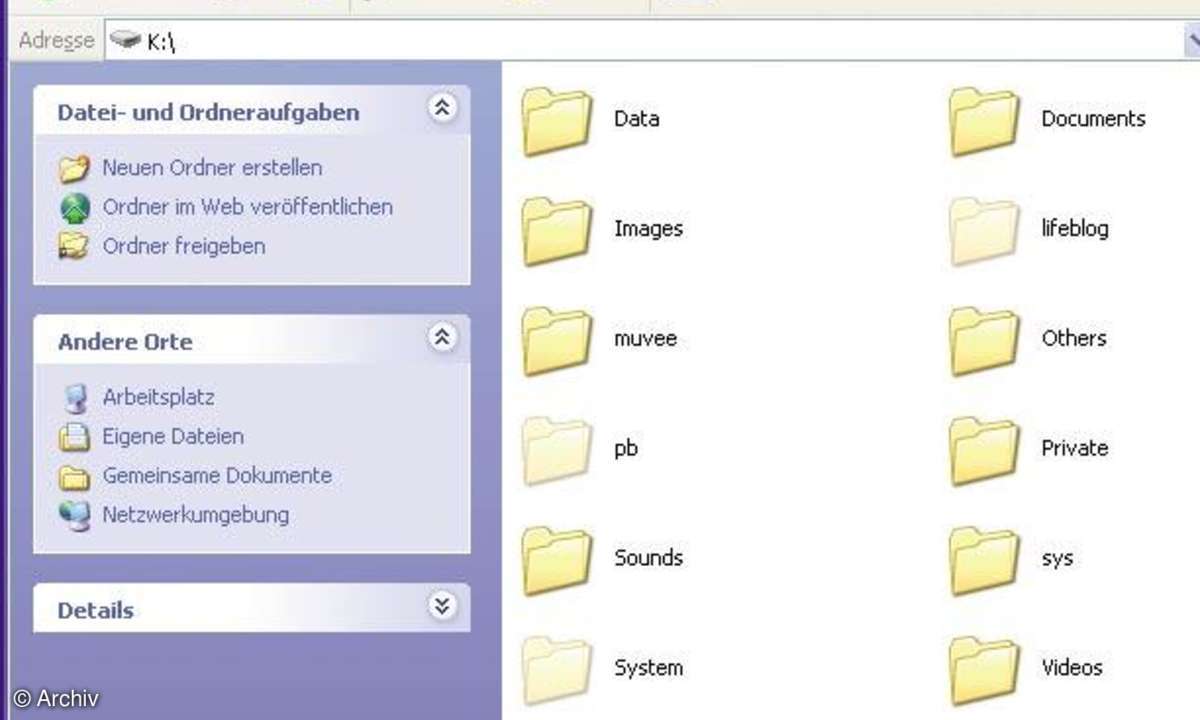Click the Neuen Ordner erstellen icon
Image resolution: width=1200 pixels, height=720 pixels.
click(x=74, y=168)
